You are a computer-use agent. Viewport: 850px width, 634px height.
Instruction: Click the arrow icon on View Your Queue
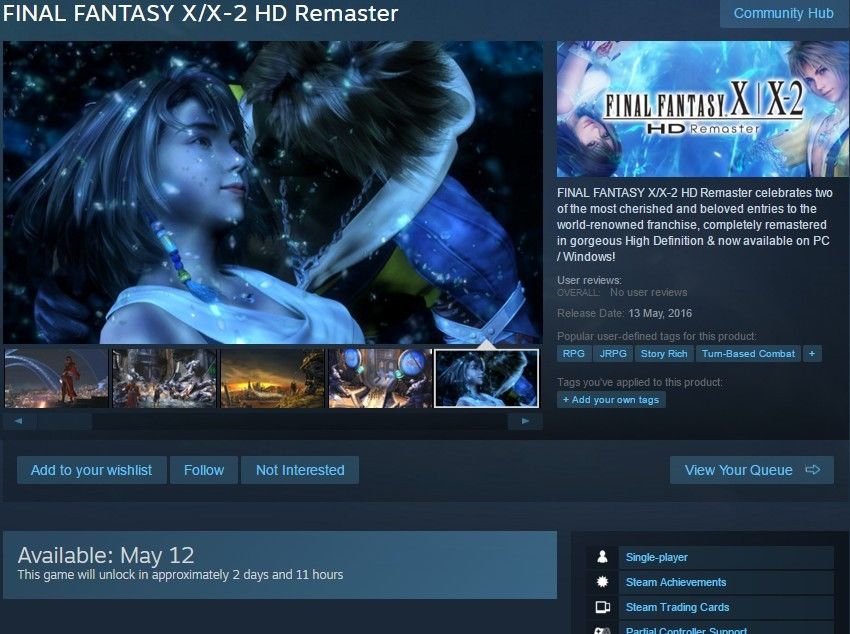point(813,470)
